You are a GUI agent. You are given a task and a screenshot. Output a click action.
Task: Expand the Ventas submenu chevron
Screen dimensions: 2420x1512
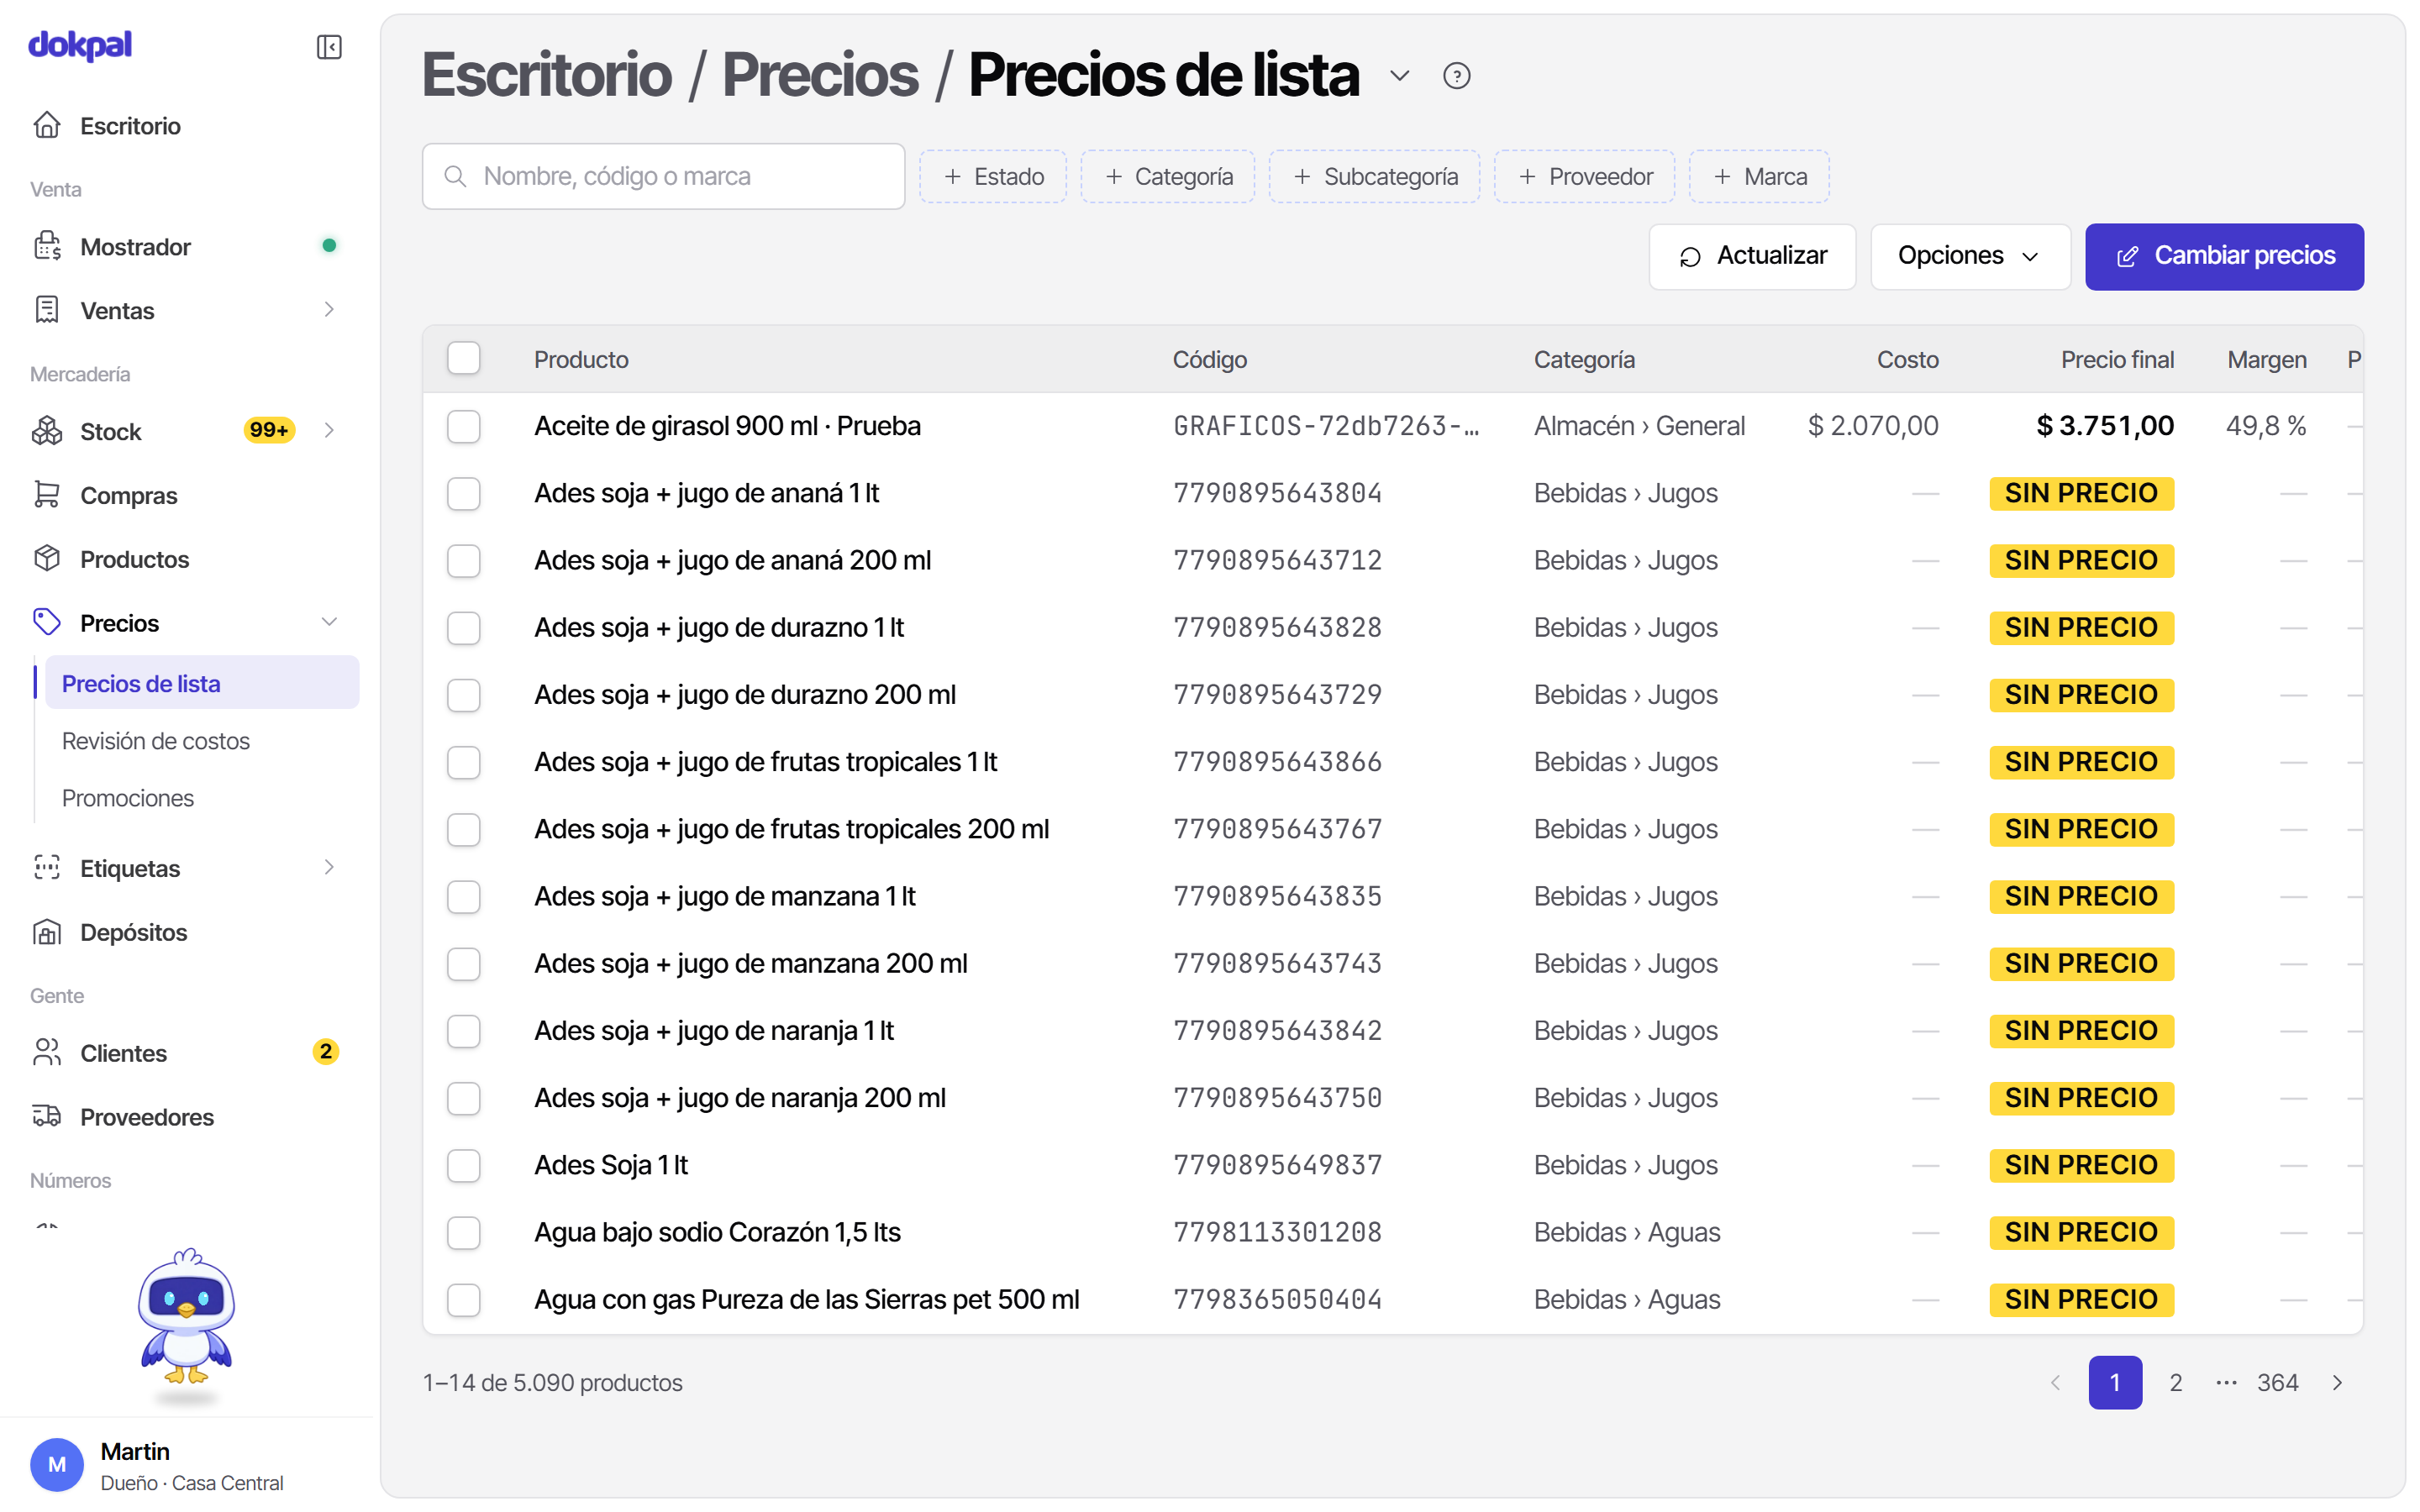click(329, 310)
